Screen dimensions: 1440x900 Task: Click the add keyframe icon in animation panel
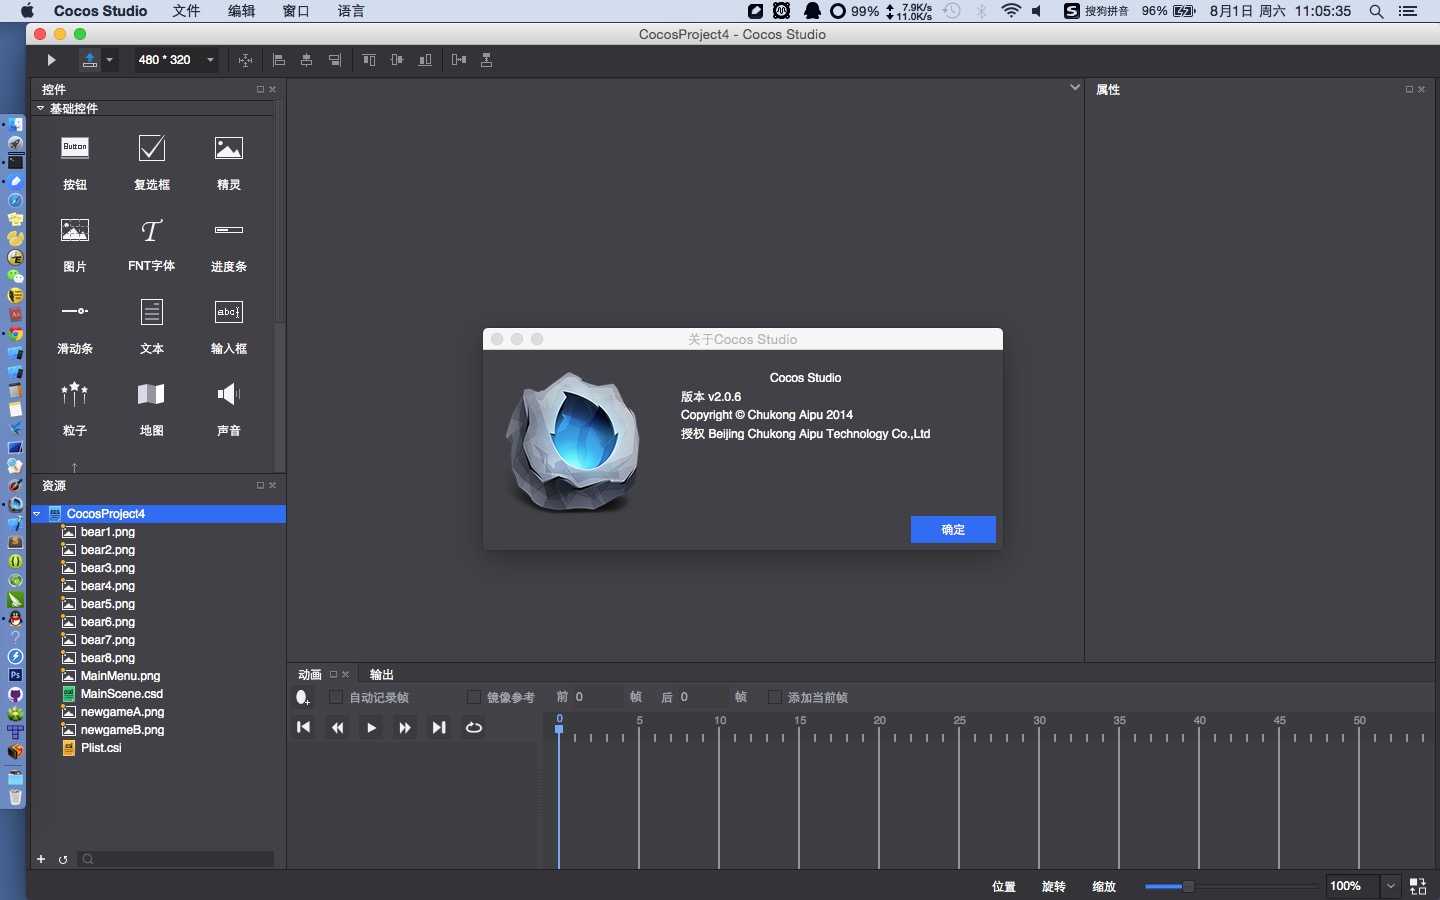(303, 697)
